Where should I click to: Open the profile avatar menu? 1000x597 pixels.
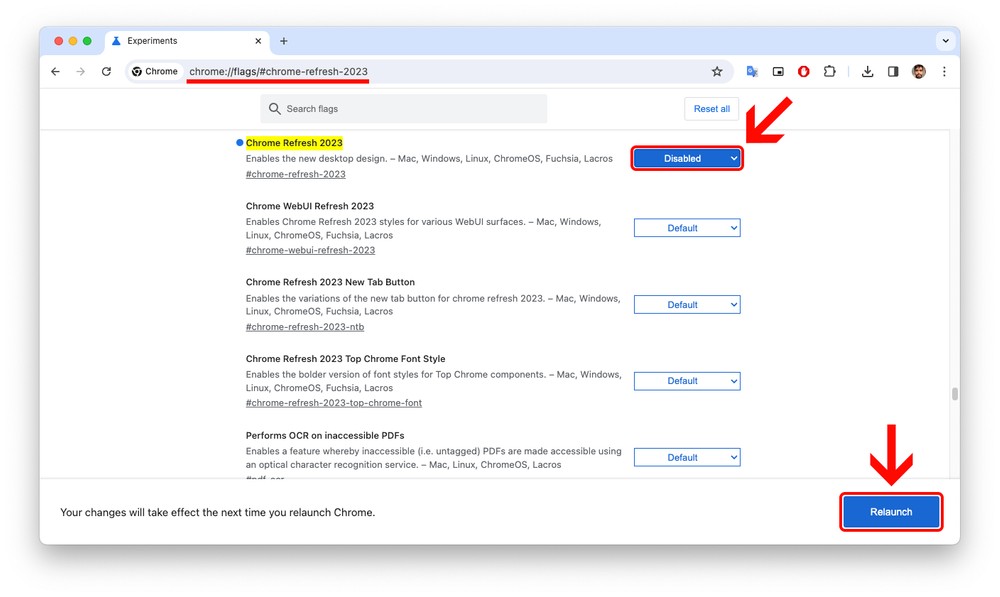918,71
